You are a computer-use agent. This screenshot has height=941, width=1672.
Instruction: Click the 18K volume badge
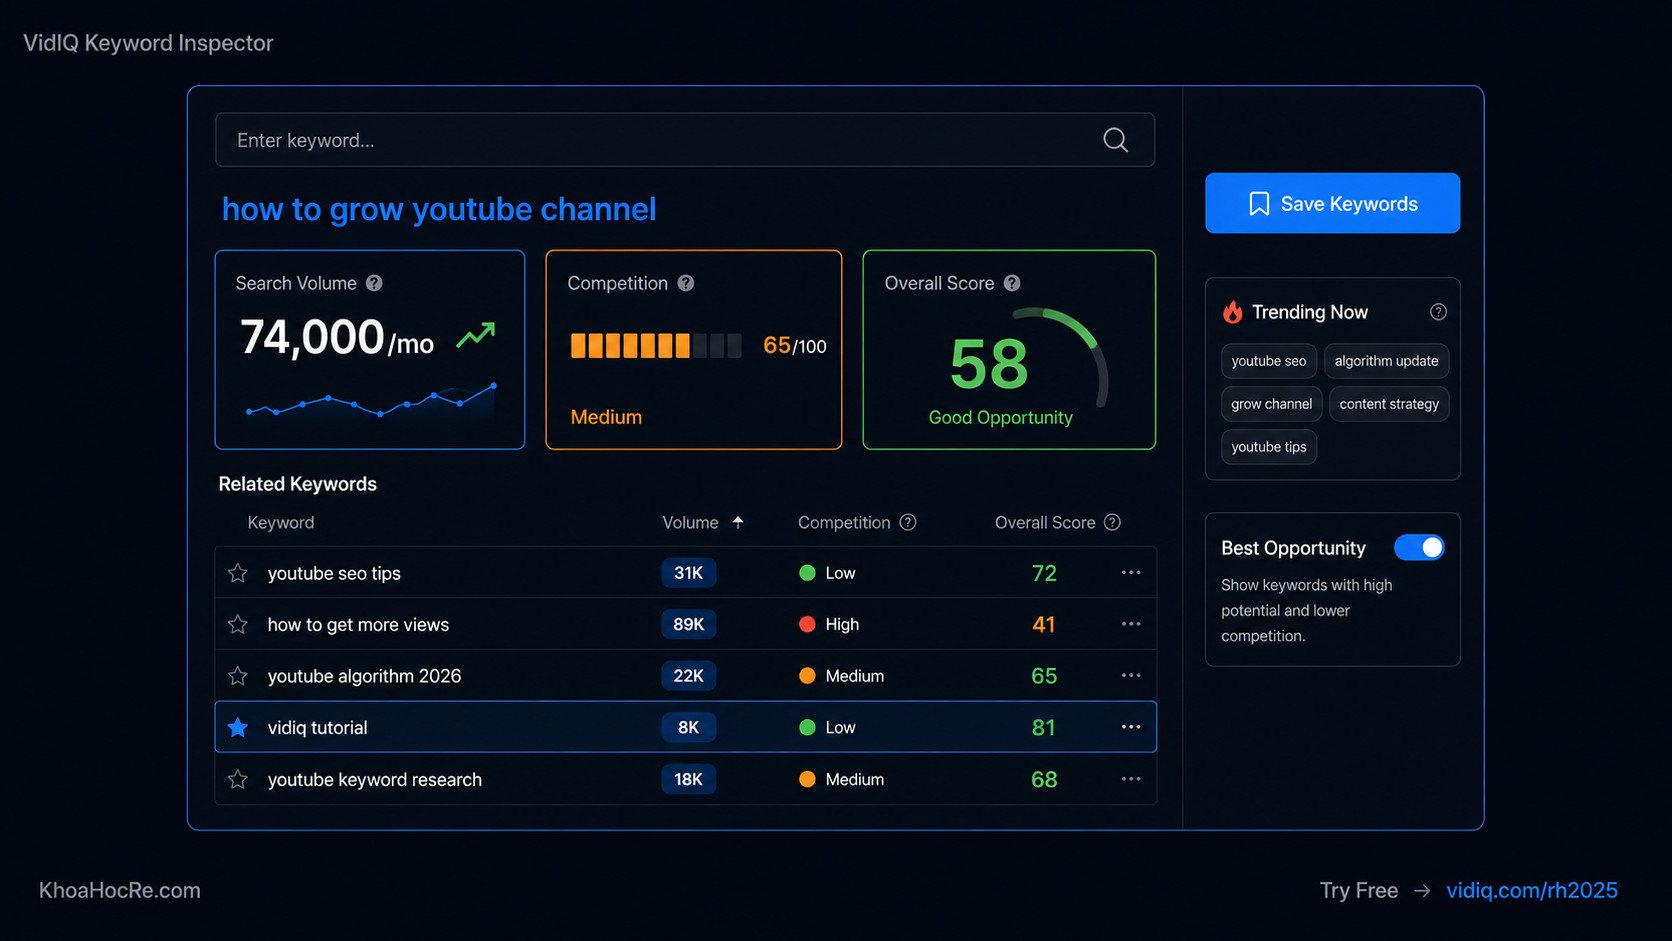pyautogui.click(x=688, y=779)
